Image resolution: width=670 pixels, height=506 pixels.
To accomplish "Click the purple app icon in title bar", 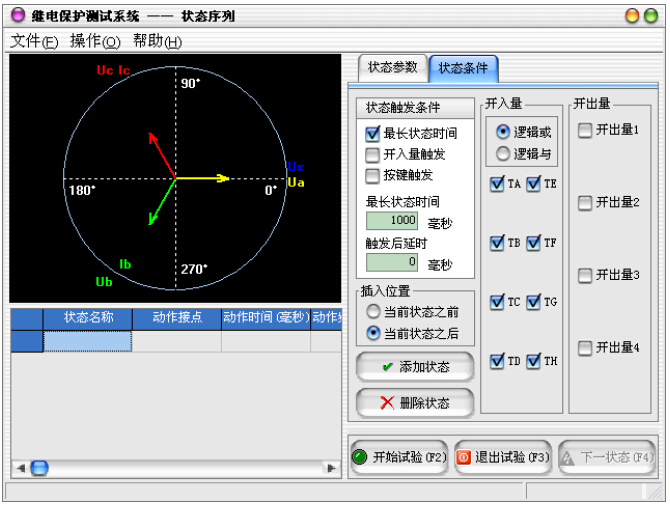I will coord(17,16).
